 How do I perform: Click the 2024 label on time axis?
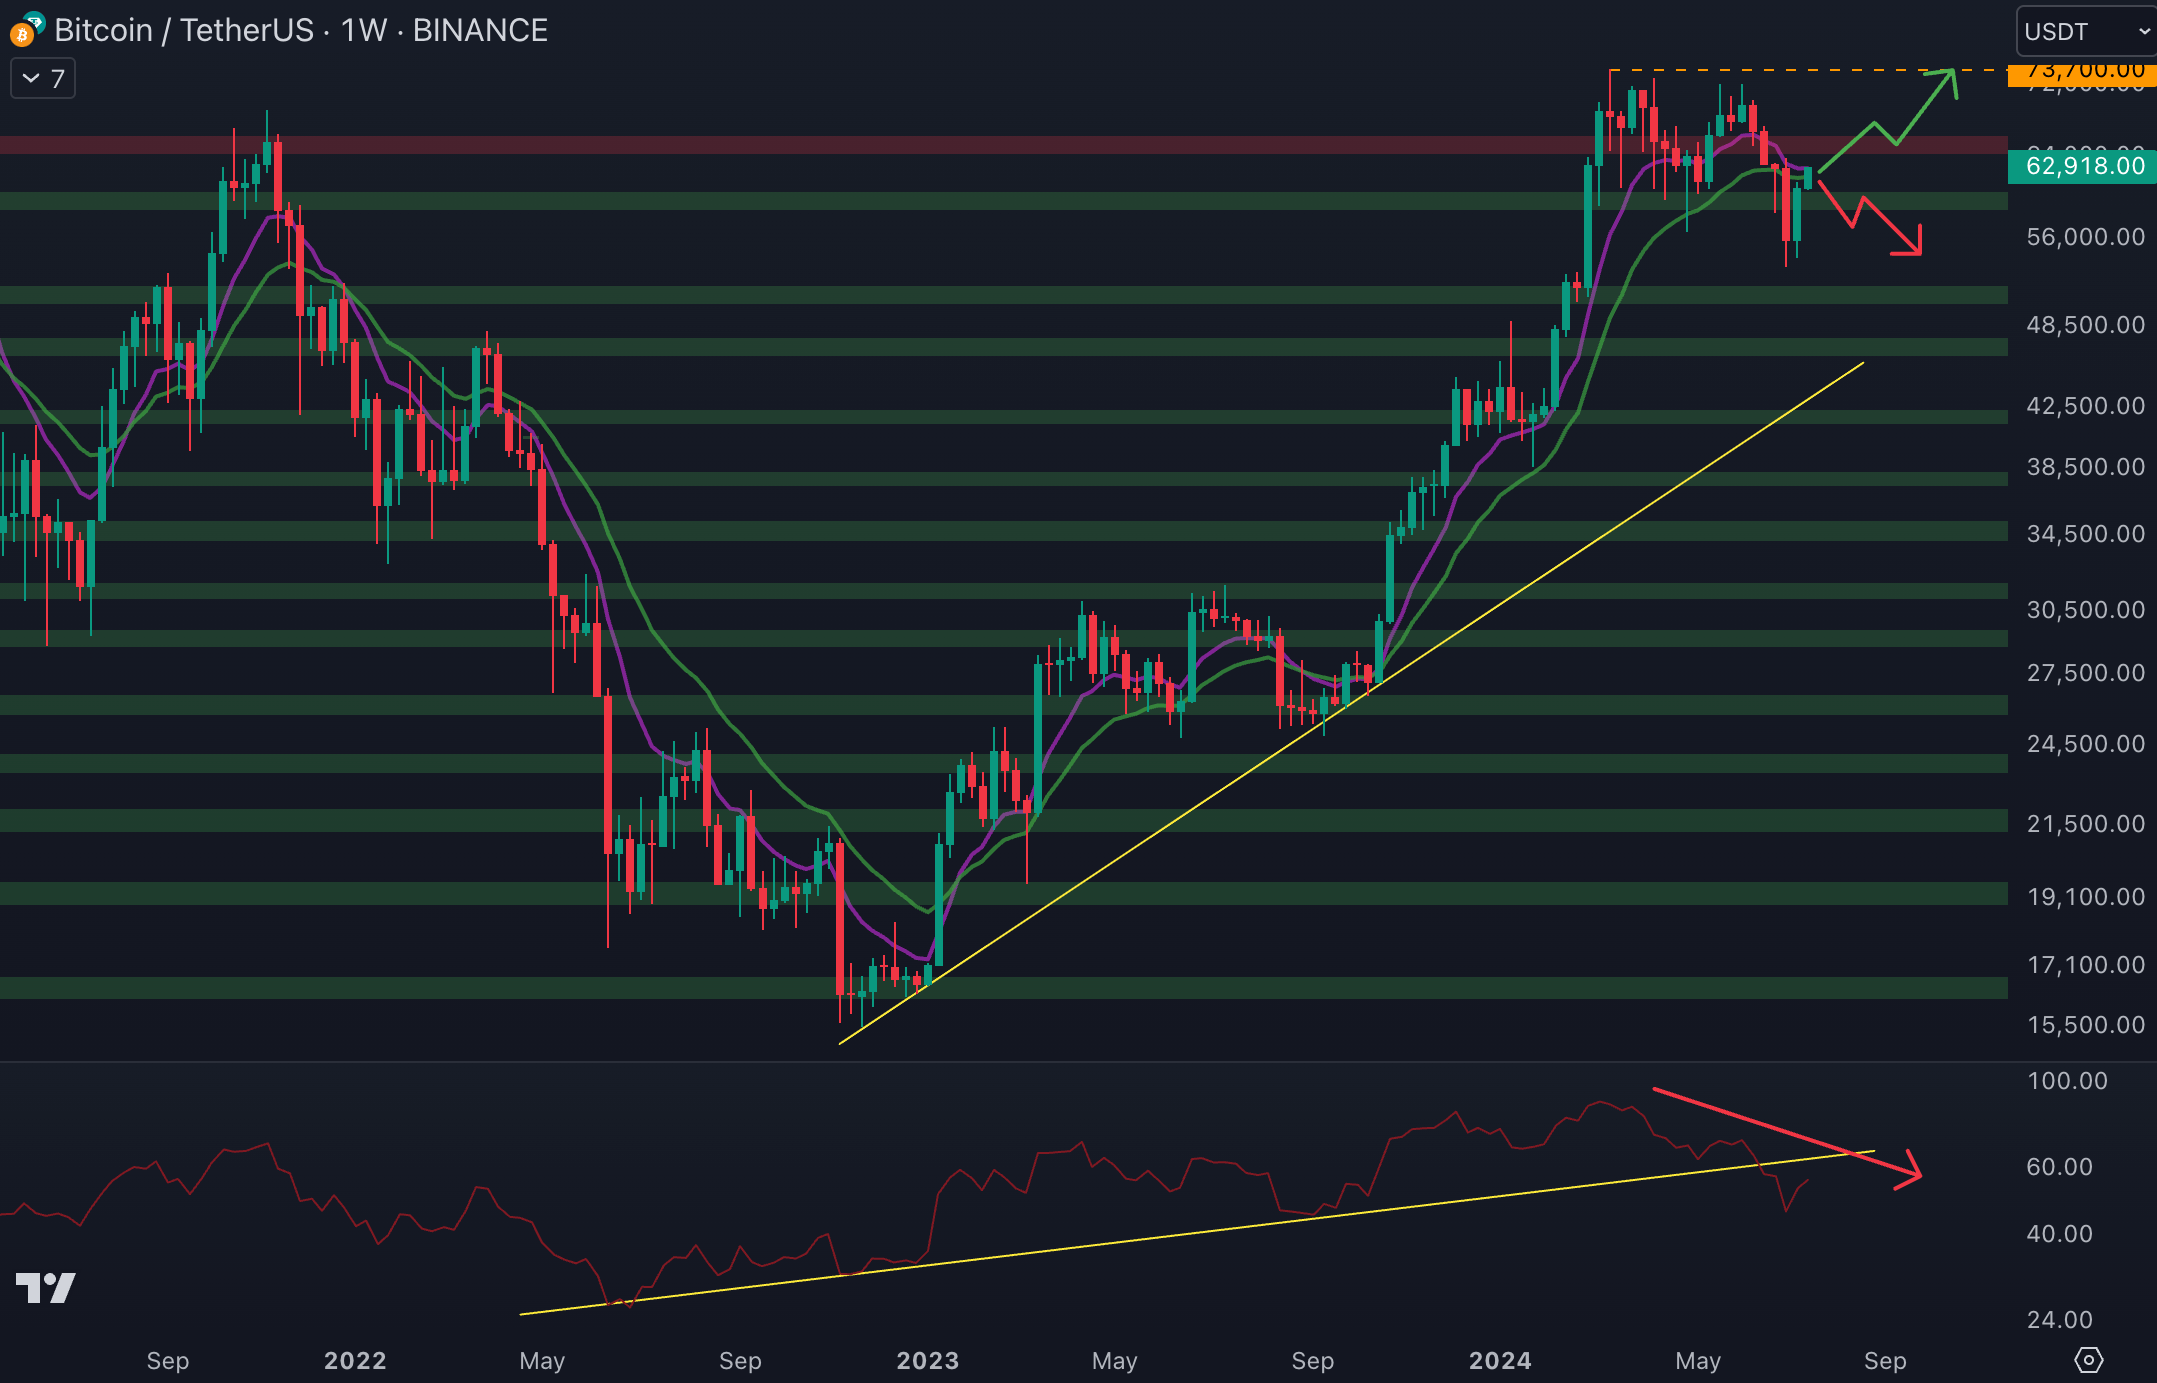(1499, 1360)
